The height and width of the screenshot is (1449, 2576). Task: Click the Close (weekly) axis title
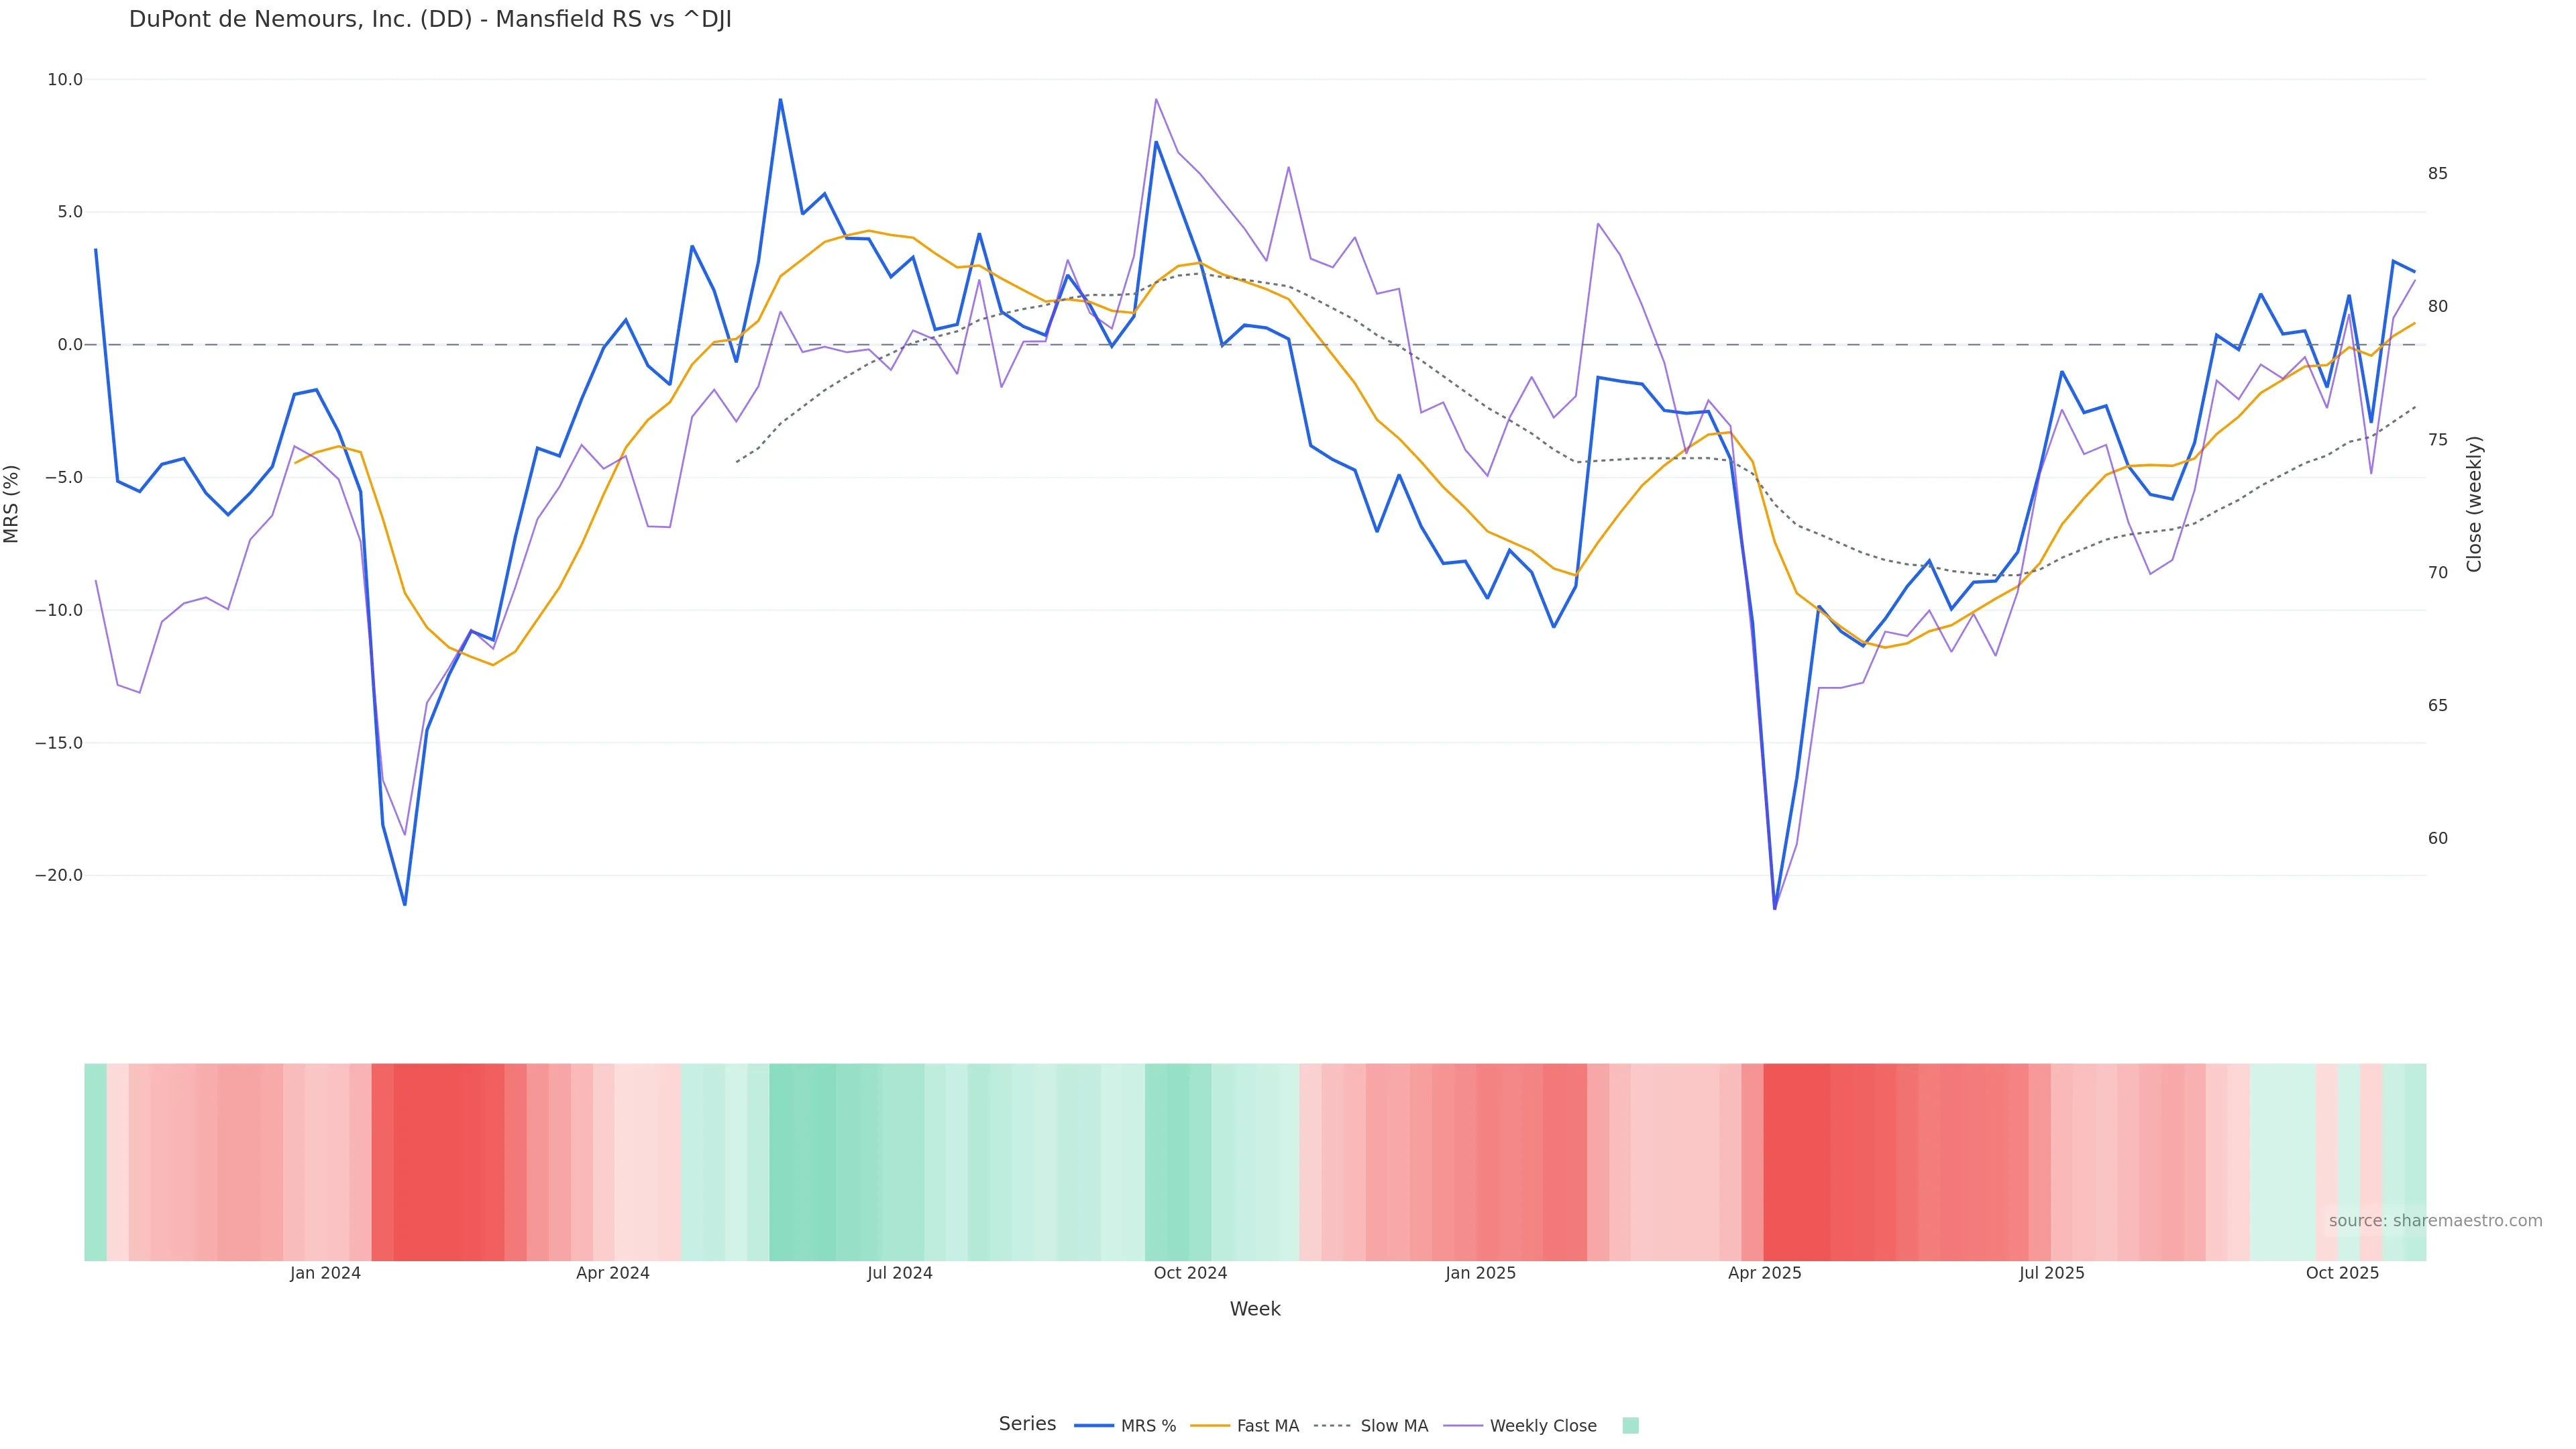point(2474,504)
